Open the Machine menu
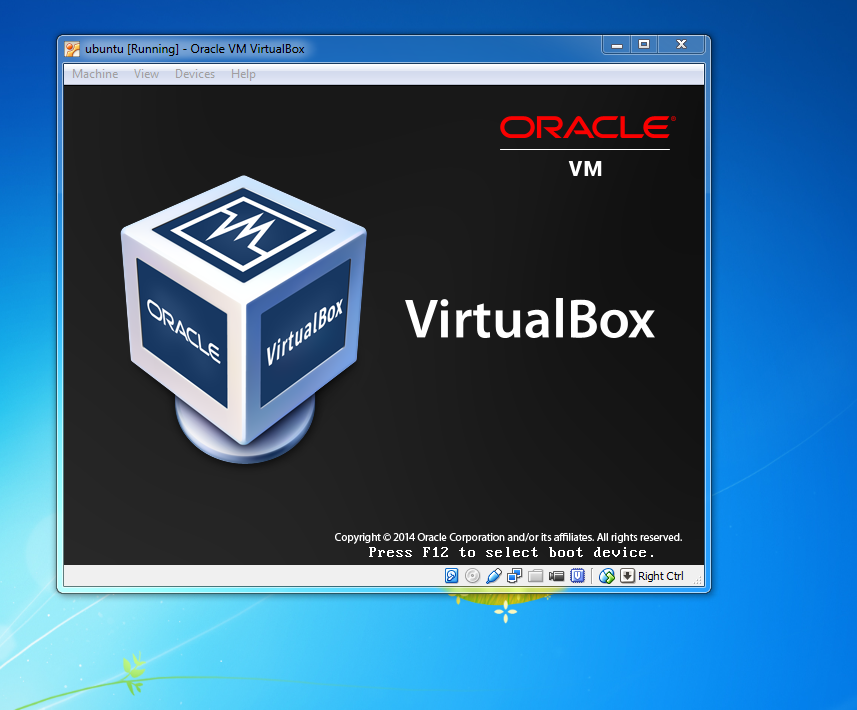 click(95, 74)
